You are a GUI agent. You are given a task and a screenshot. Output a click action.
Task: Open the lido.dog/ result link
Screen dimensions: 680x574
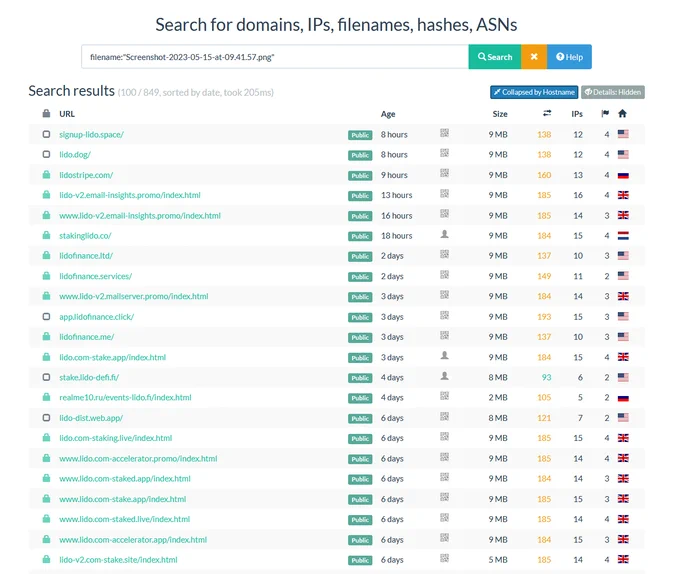[x=75, y=154]
